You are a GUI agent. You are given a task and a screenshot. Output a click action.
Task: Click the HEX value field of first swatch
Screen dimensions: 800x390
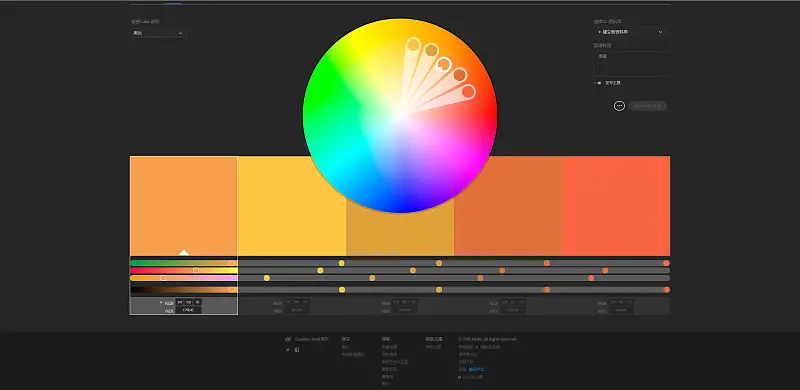188,310
